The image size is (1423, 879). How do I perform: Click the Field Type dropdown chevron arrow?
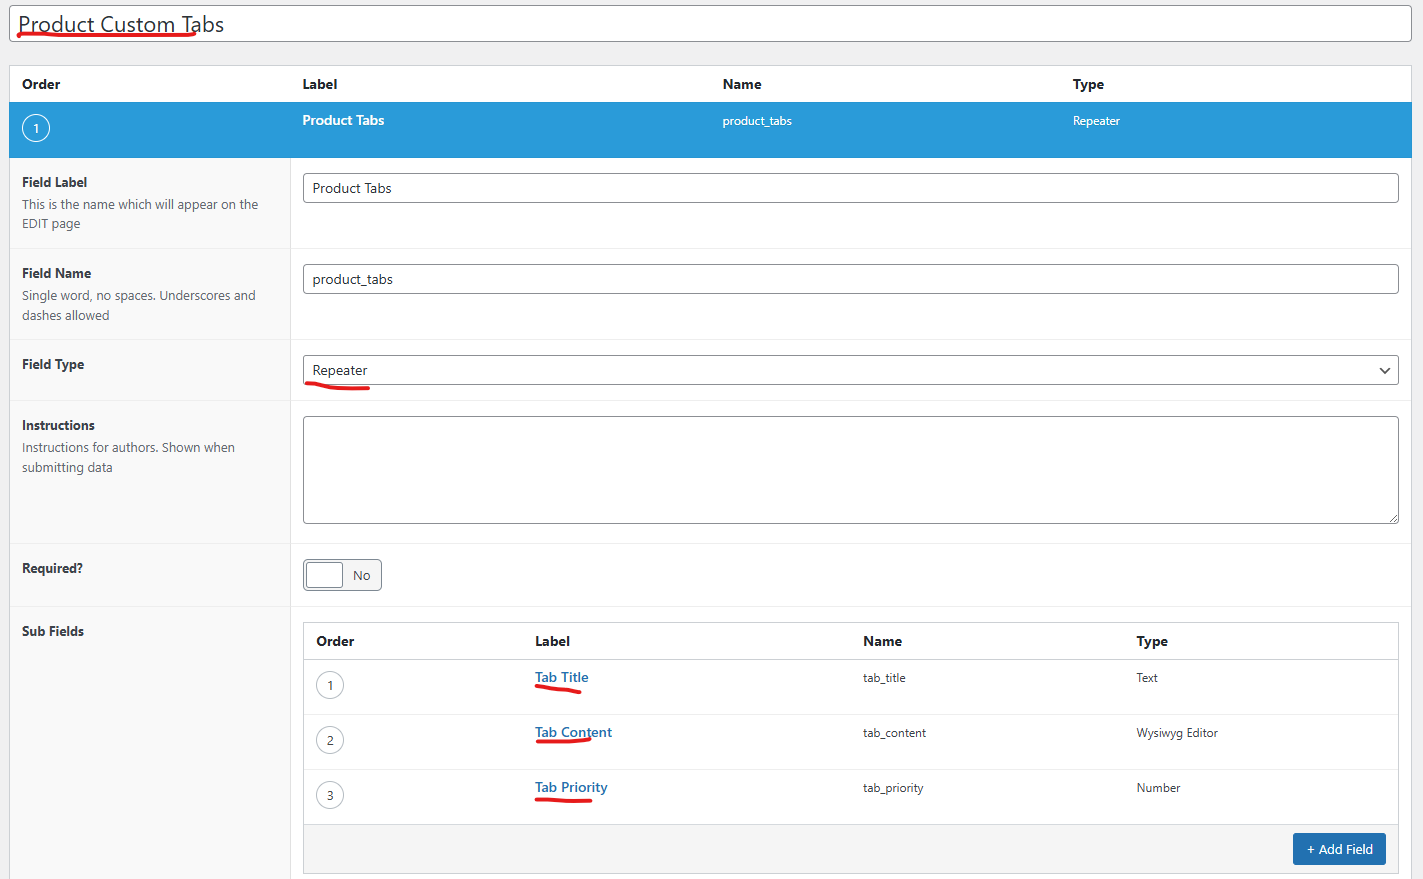click(1384, 371)
